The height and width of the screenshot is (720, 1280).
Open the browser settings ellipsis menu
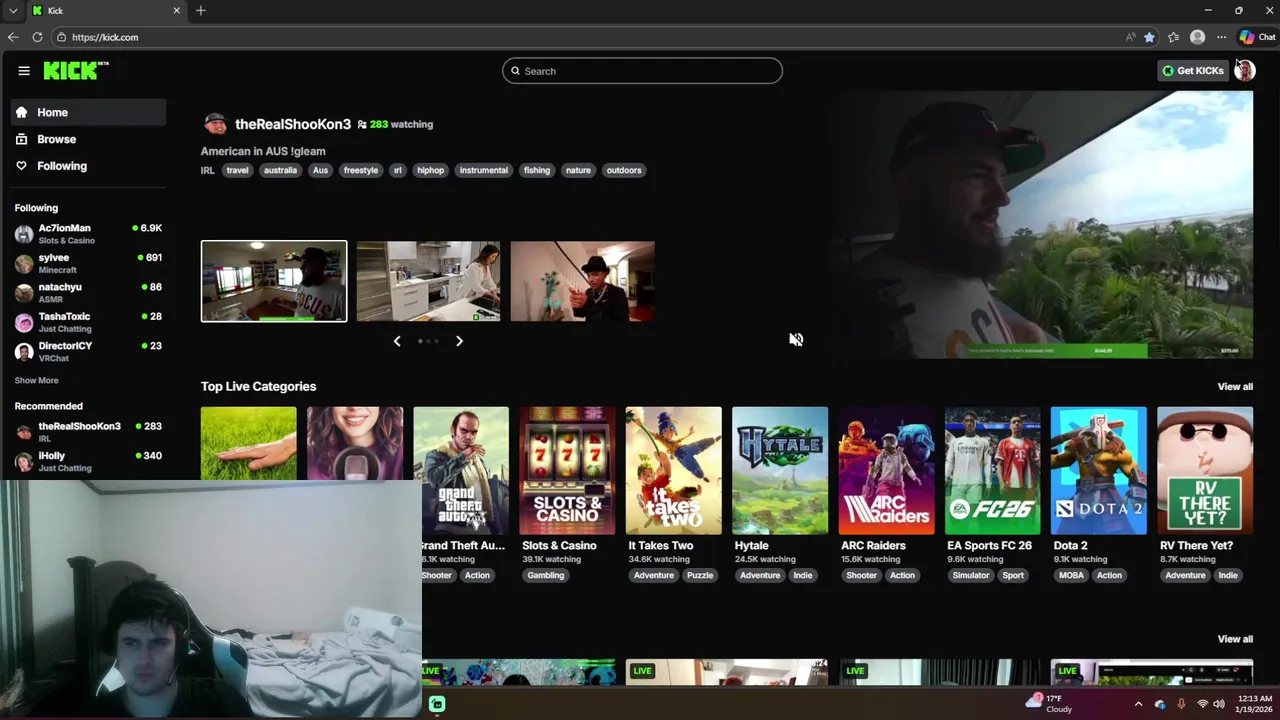(1221, 37)
